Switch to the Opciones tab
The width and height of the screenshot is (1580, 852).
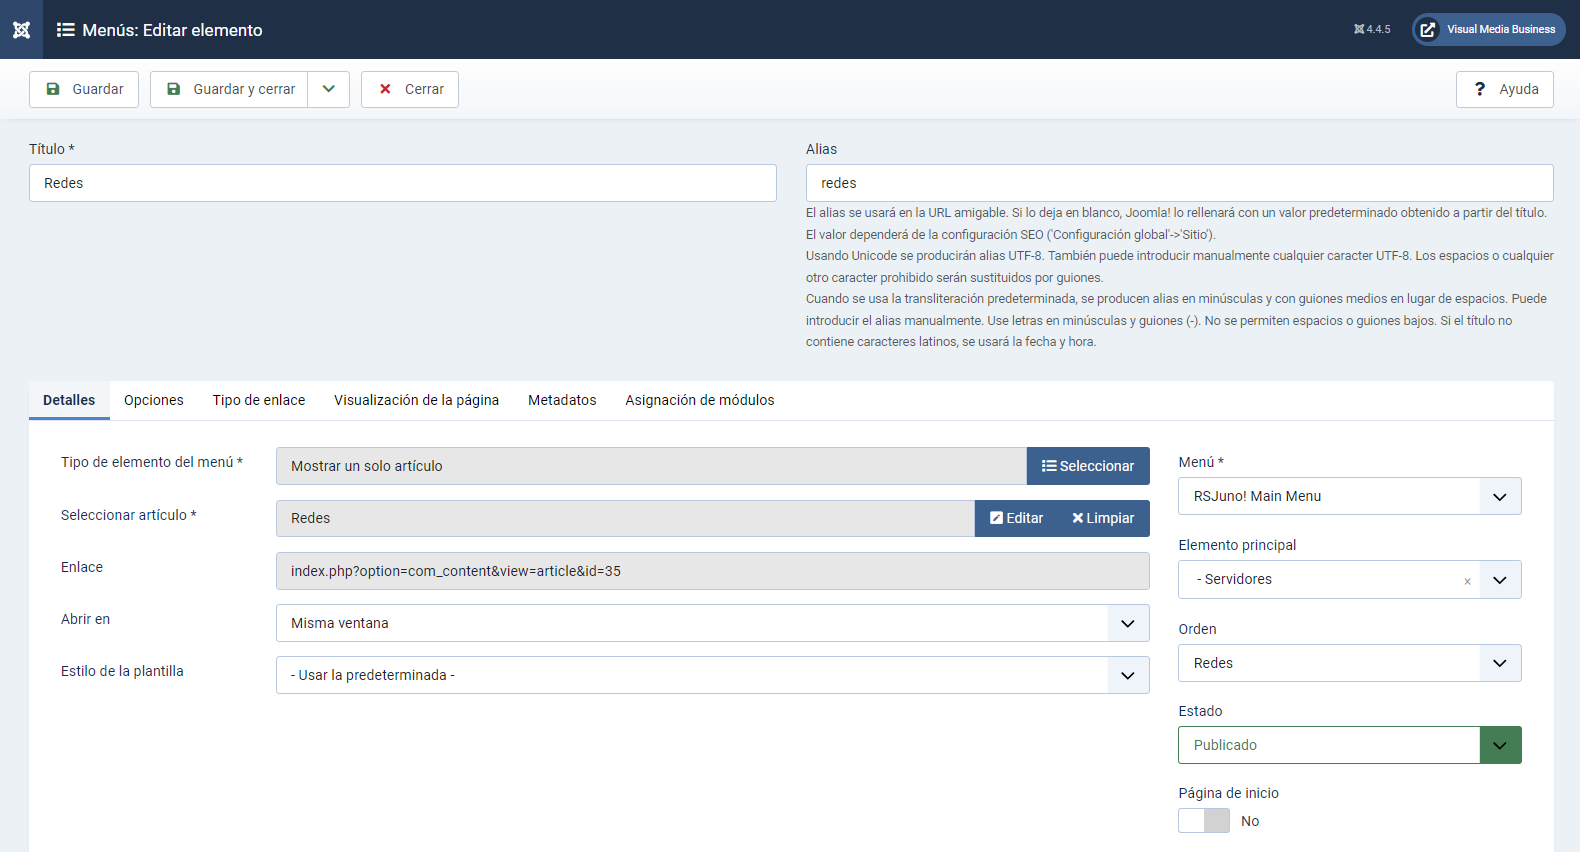154,400
